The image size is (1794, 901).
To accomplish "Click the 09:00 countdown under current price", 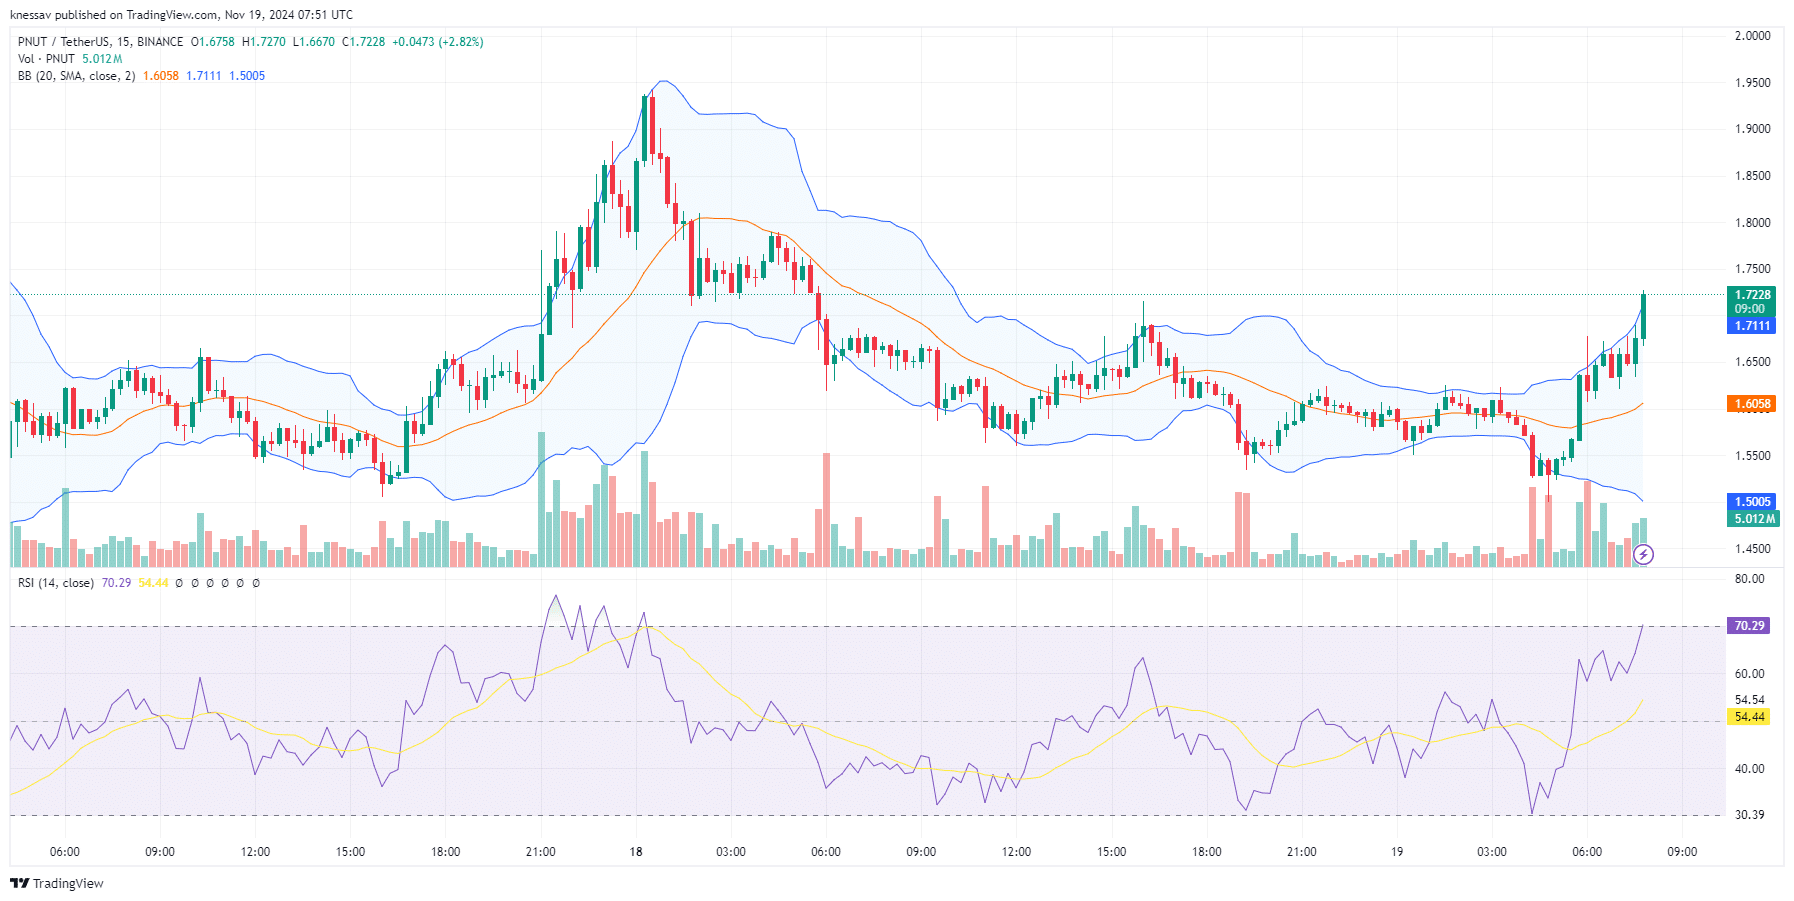I will point(1750,309).
